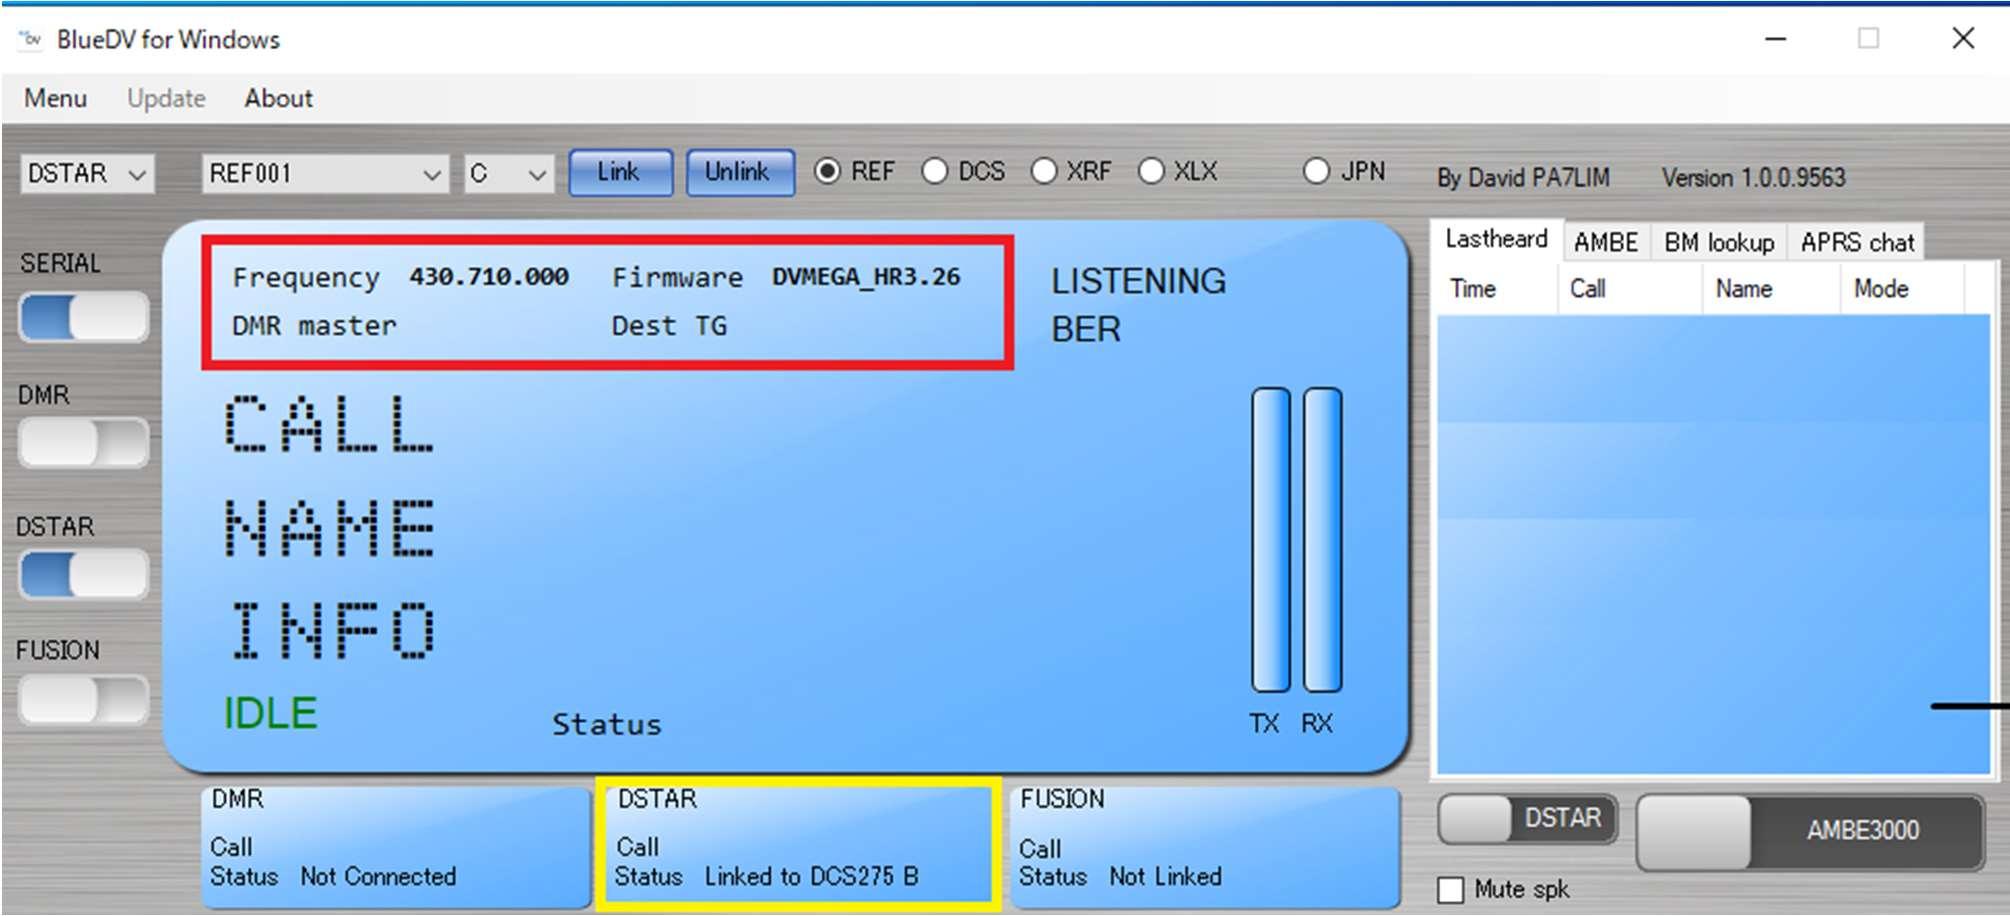The image size is (2010, 916).
Task: Click the Link button
Action: [619, 172]
